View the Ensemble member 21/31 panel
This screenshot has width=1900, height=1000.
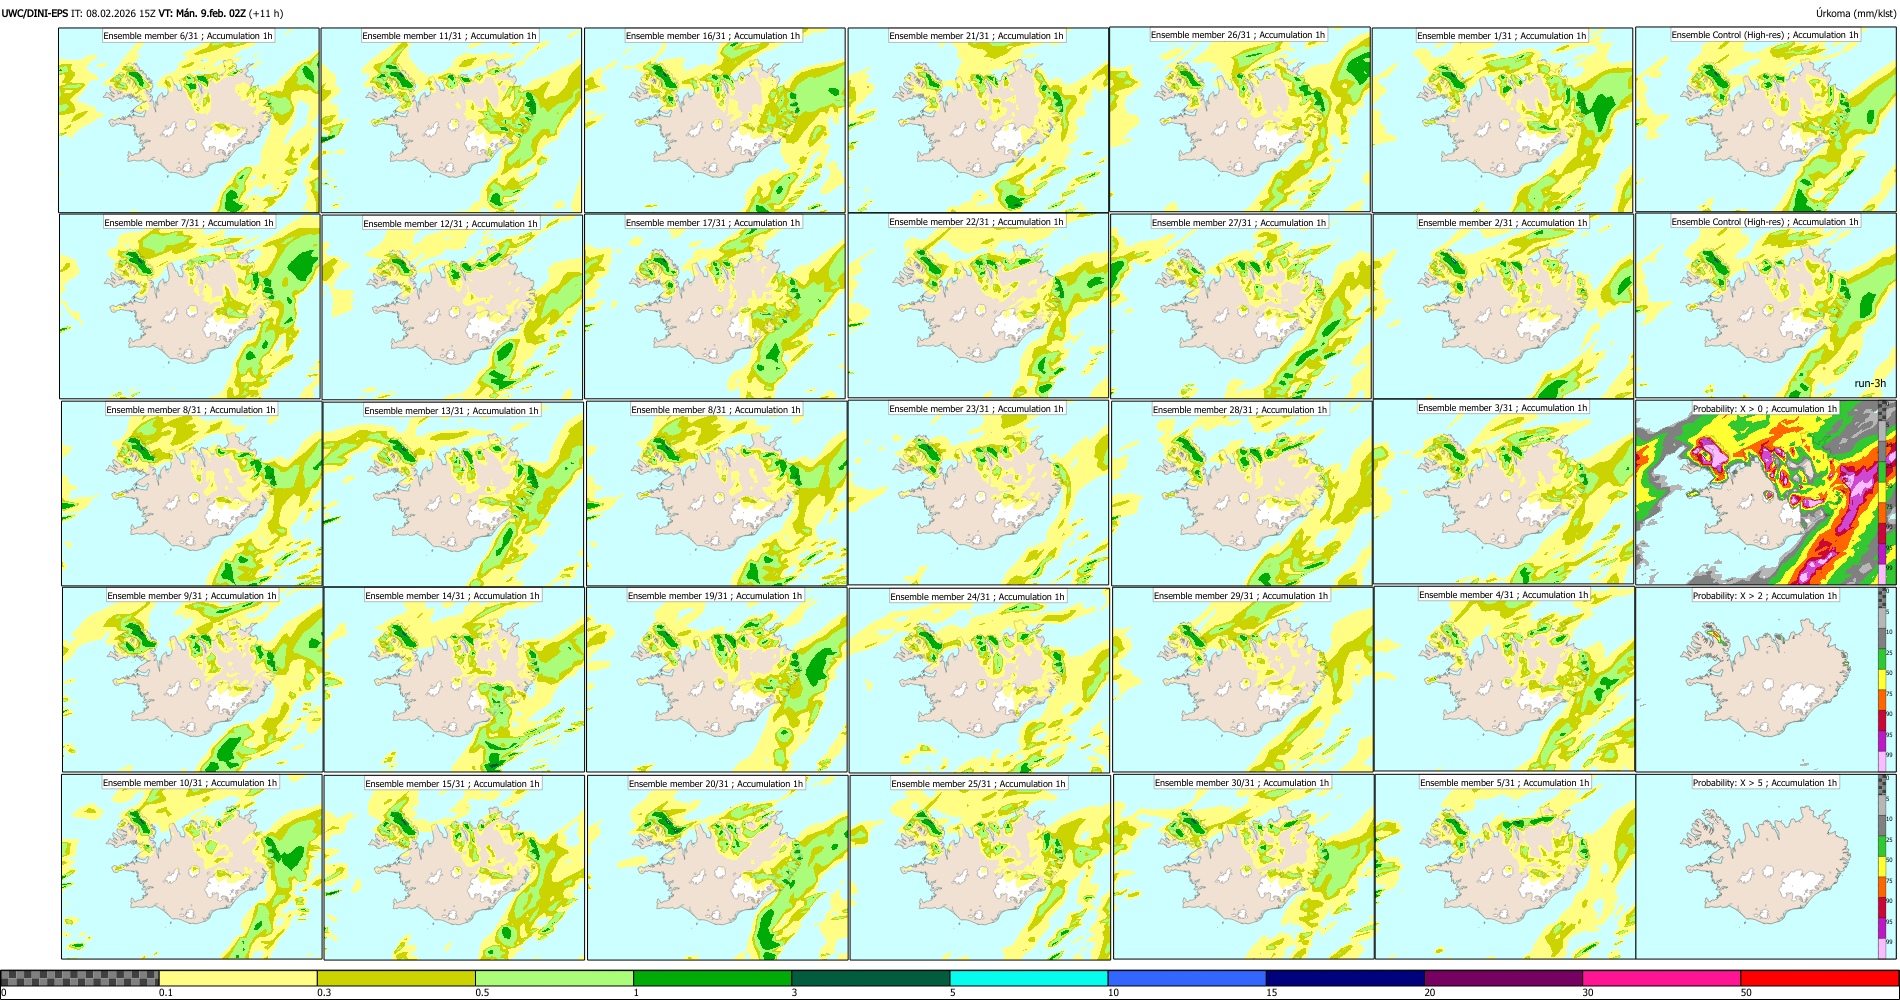click(x=978, y=120)
